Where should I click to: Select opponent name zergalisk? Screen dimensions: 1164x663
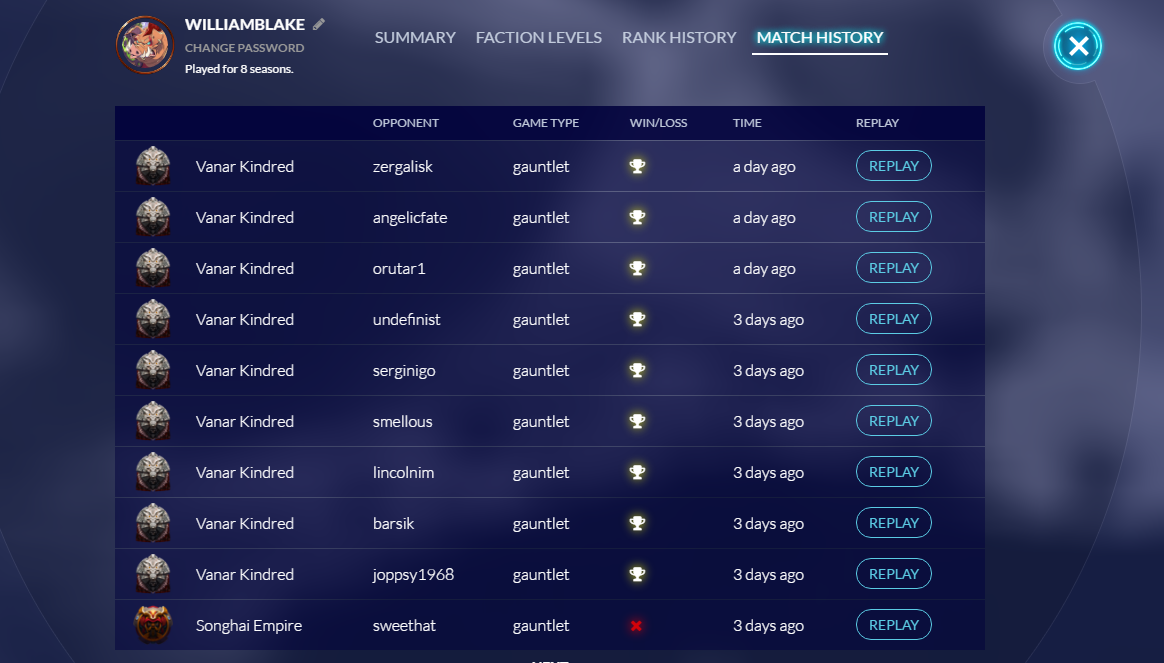pyautogui.click(x=402, y=167)
